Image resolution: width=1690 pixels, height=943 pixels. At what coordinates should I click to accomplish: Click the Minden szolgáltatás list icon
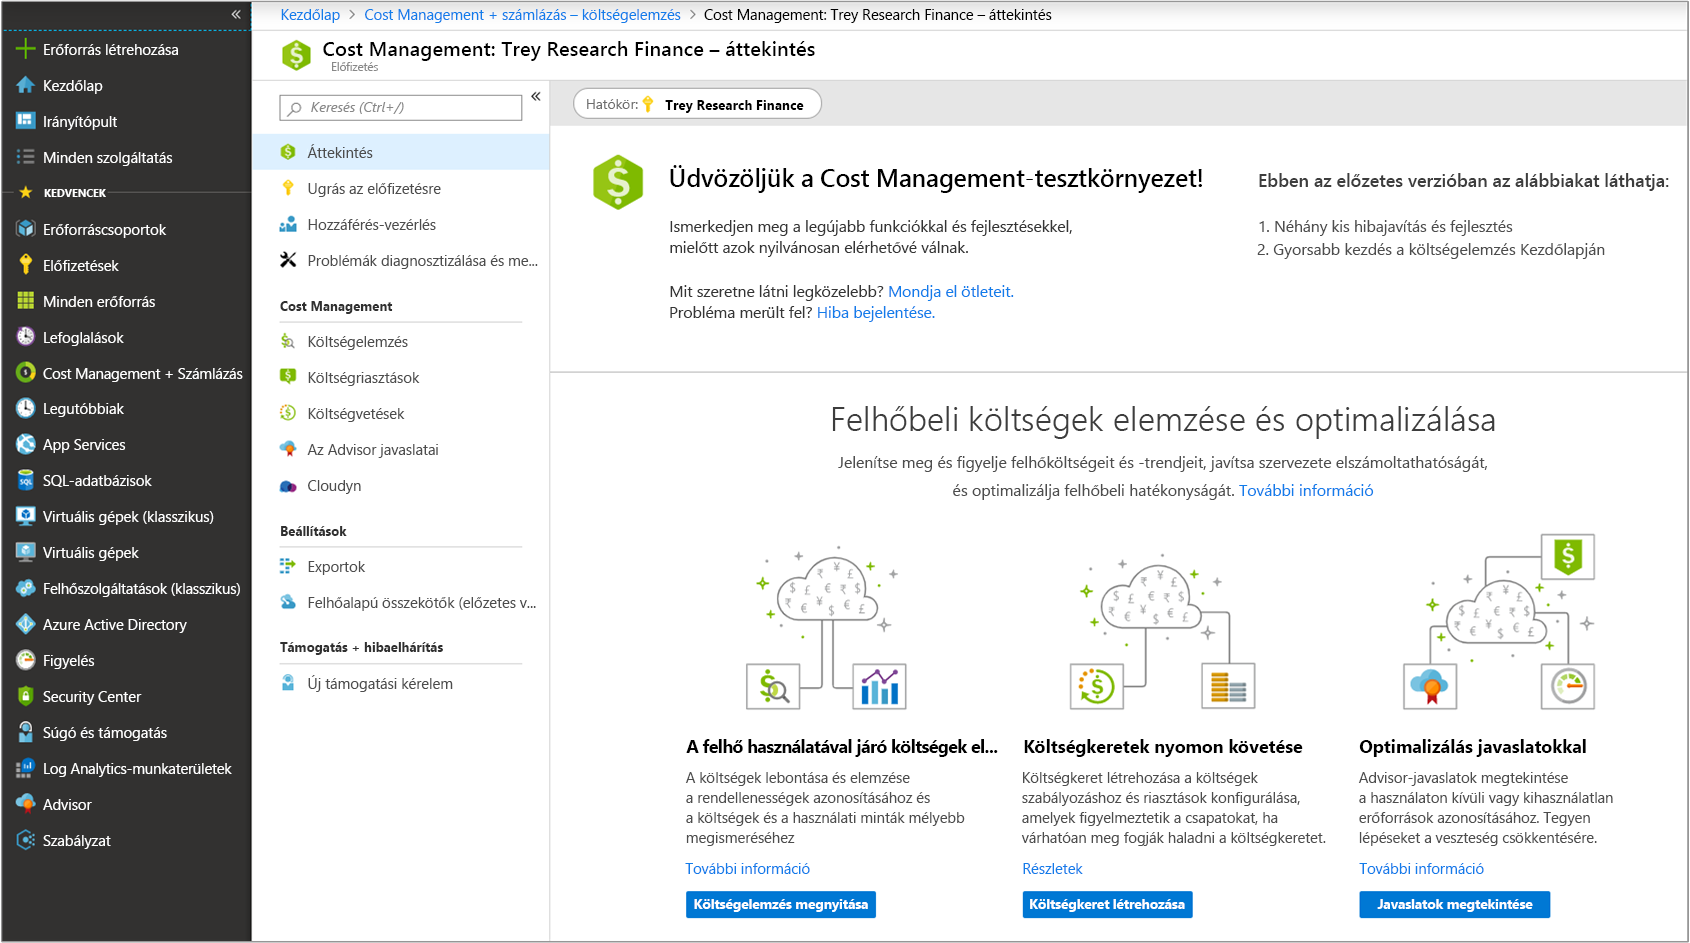25,157
